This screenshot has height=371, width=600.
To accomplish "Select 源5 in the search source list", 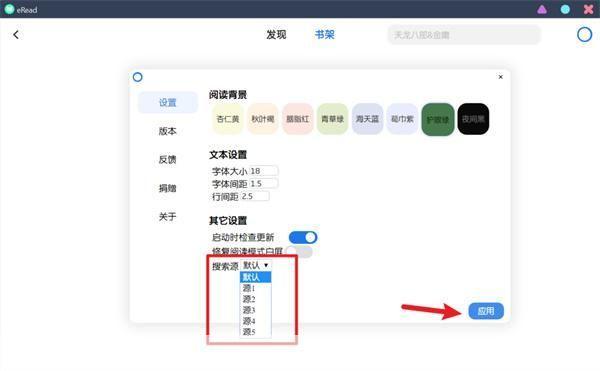I will point(256,332).
